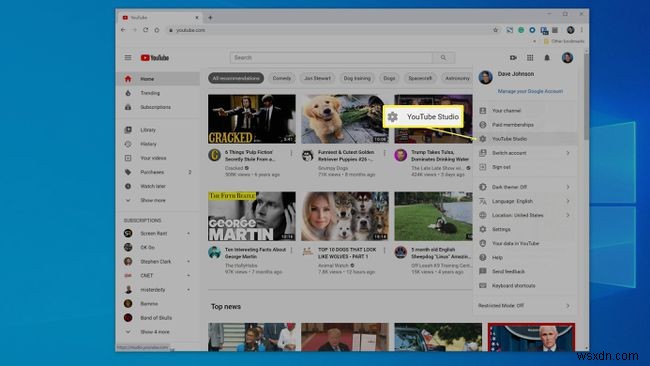
Task: Close the YouTube browser tab
Action: tap(197, 17)
